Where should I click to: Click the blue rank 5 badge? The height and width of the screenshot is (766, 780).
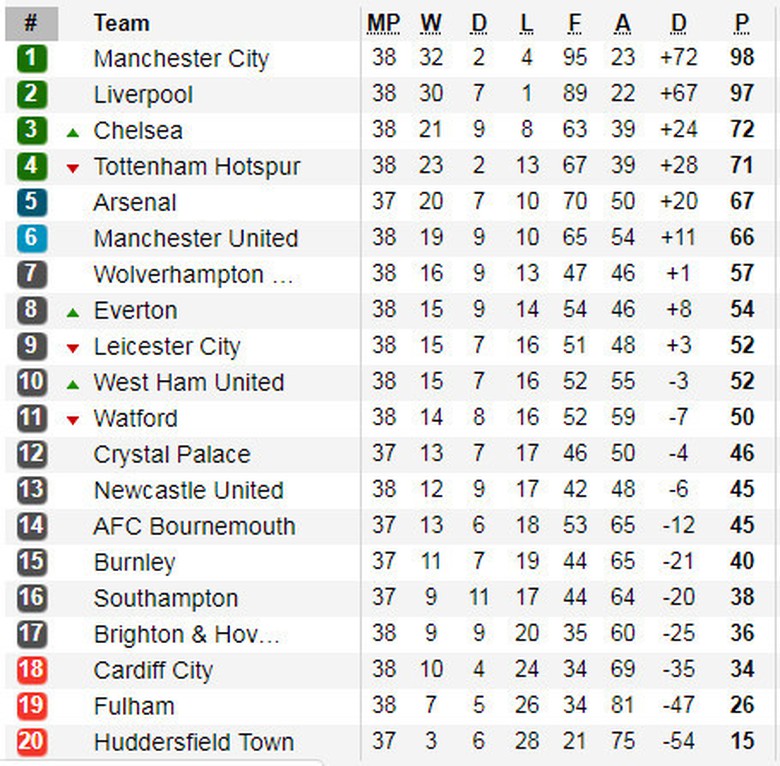[32, 202]
